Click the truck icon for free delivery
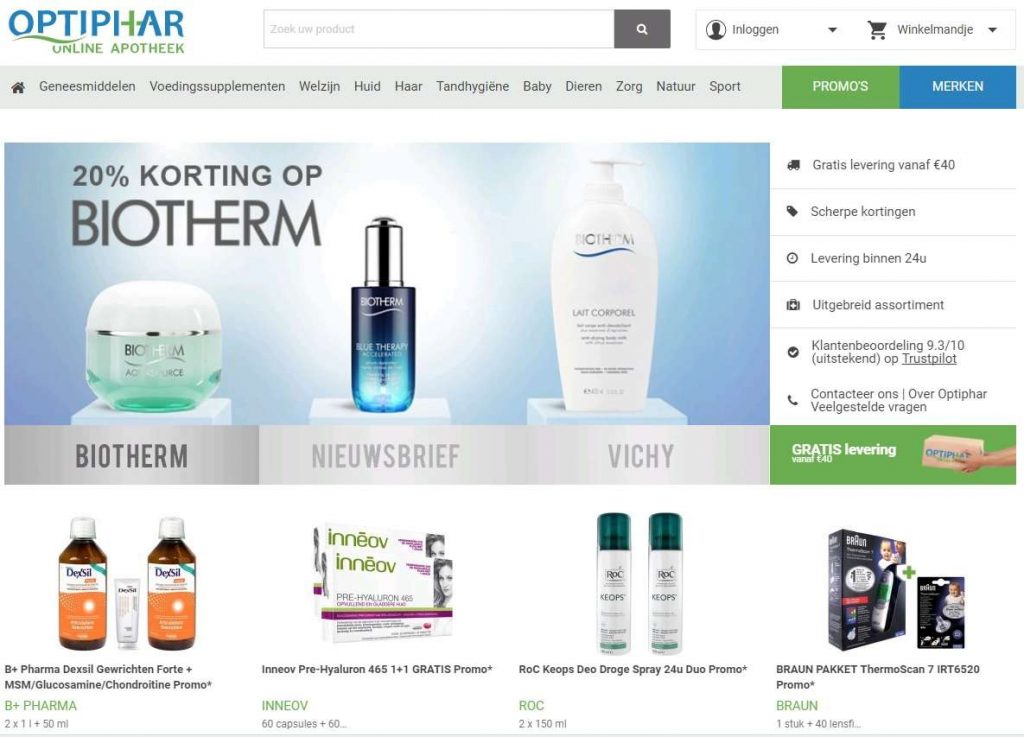 coord(793,165)
